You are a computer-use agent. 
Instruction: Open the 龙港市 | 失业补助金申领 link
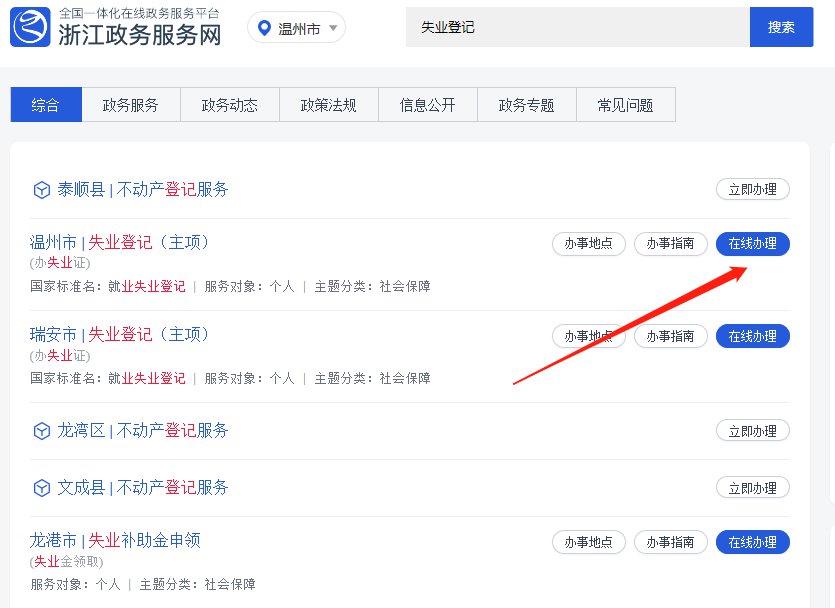115,541
